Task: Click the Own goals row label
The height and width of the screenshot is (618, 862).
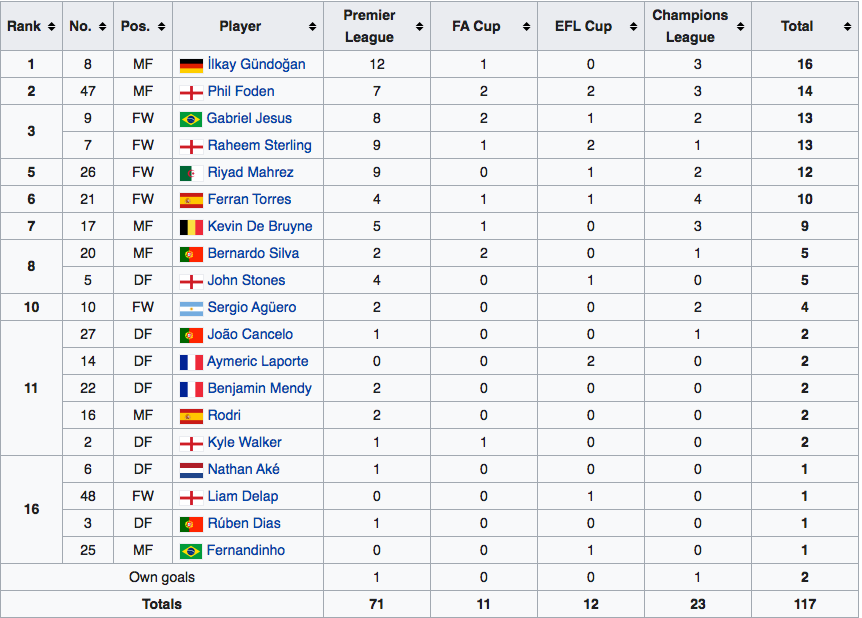Action: point(162,577)
